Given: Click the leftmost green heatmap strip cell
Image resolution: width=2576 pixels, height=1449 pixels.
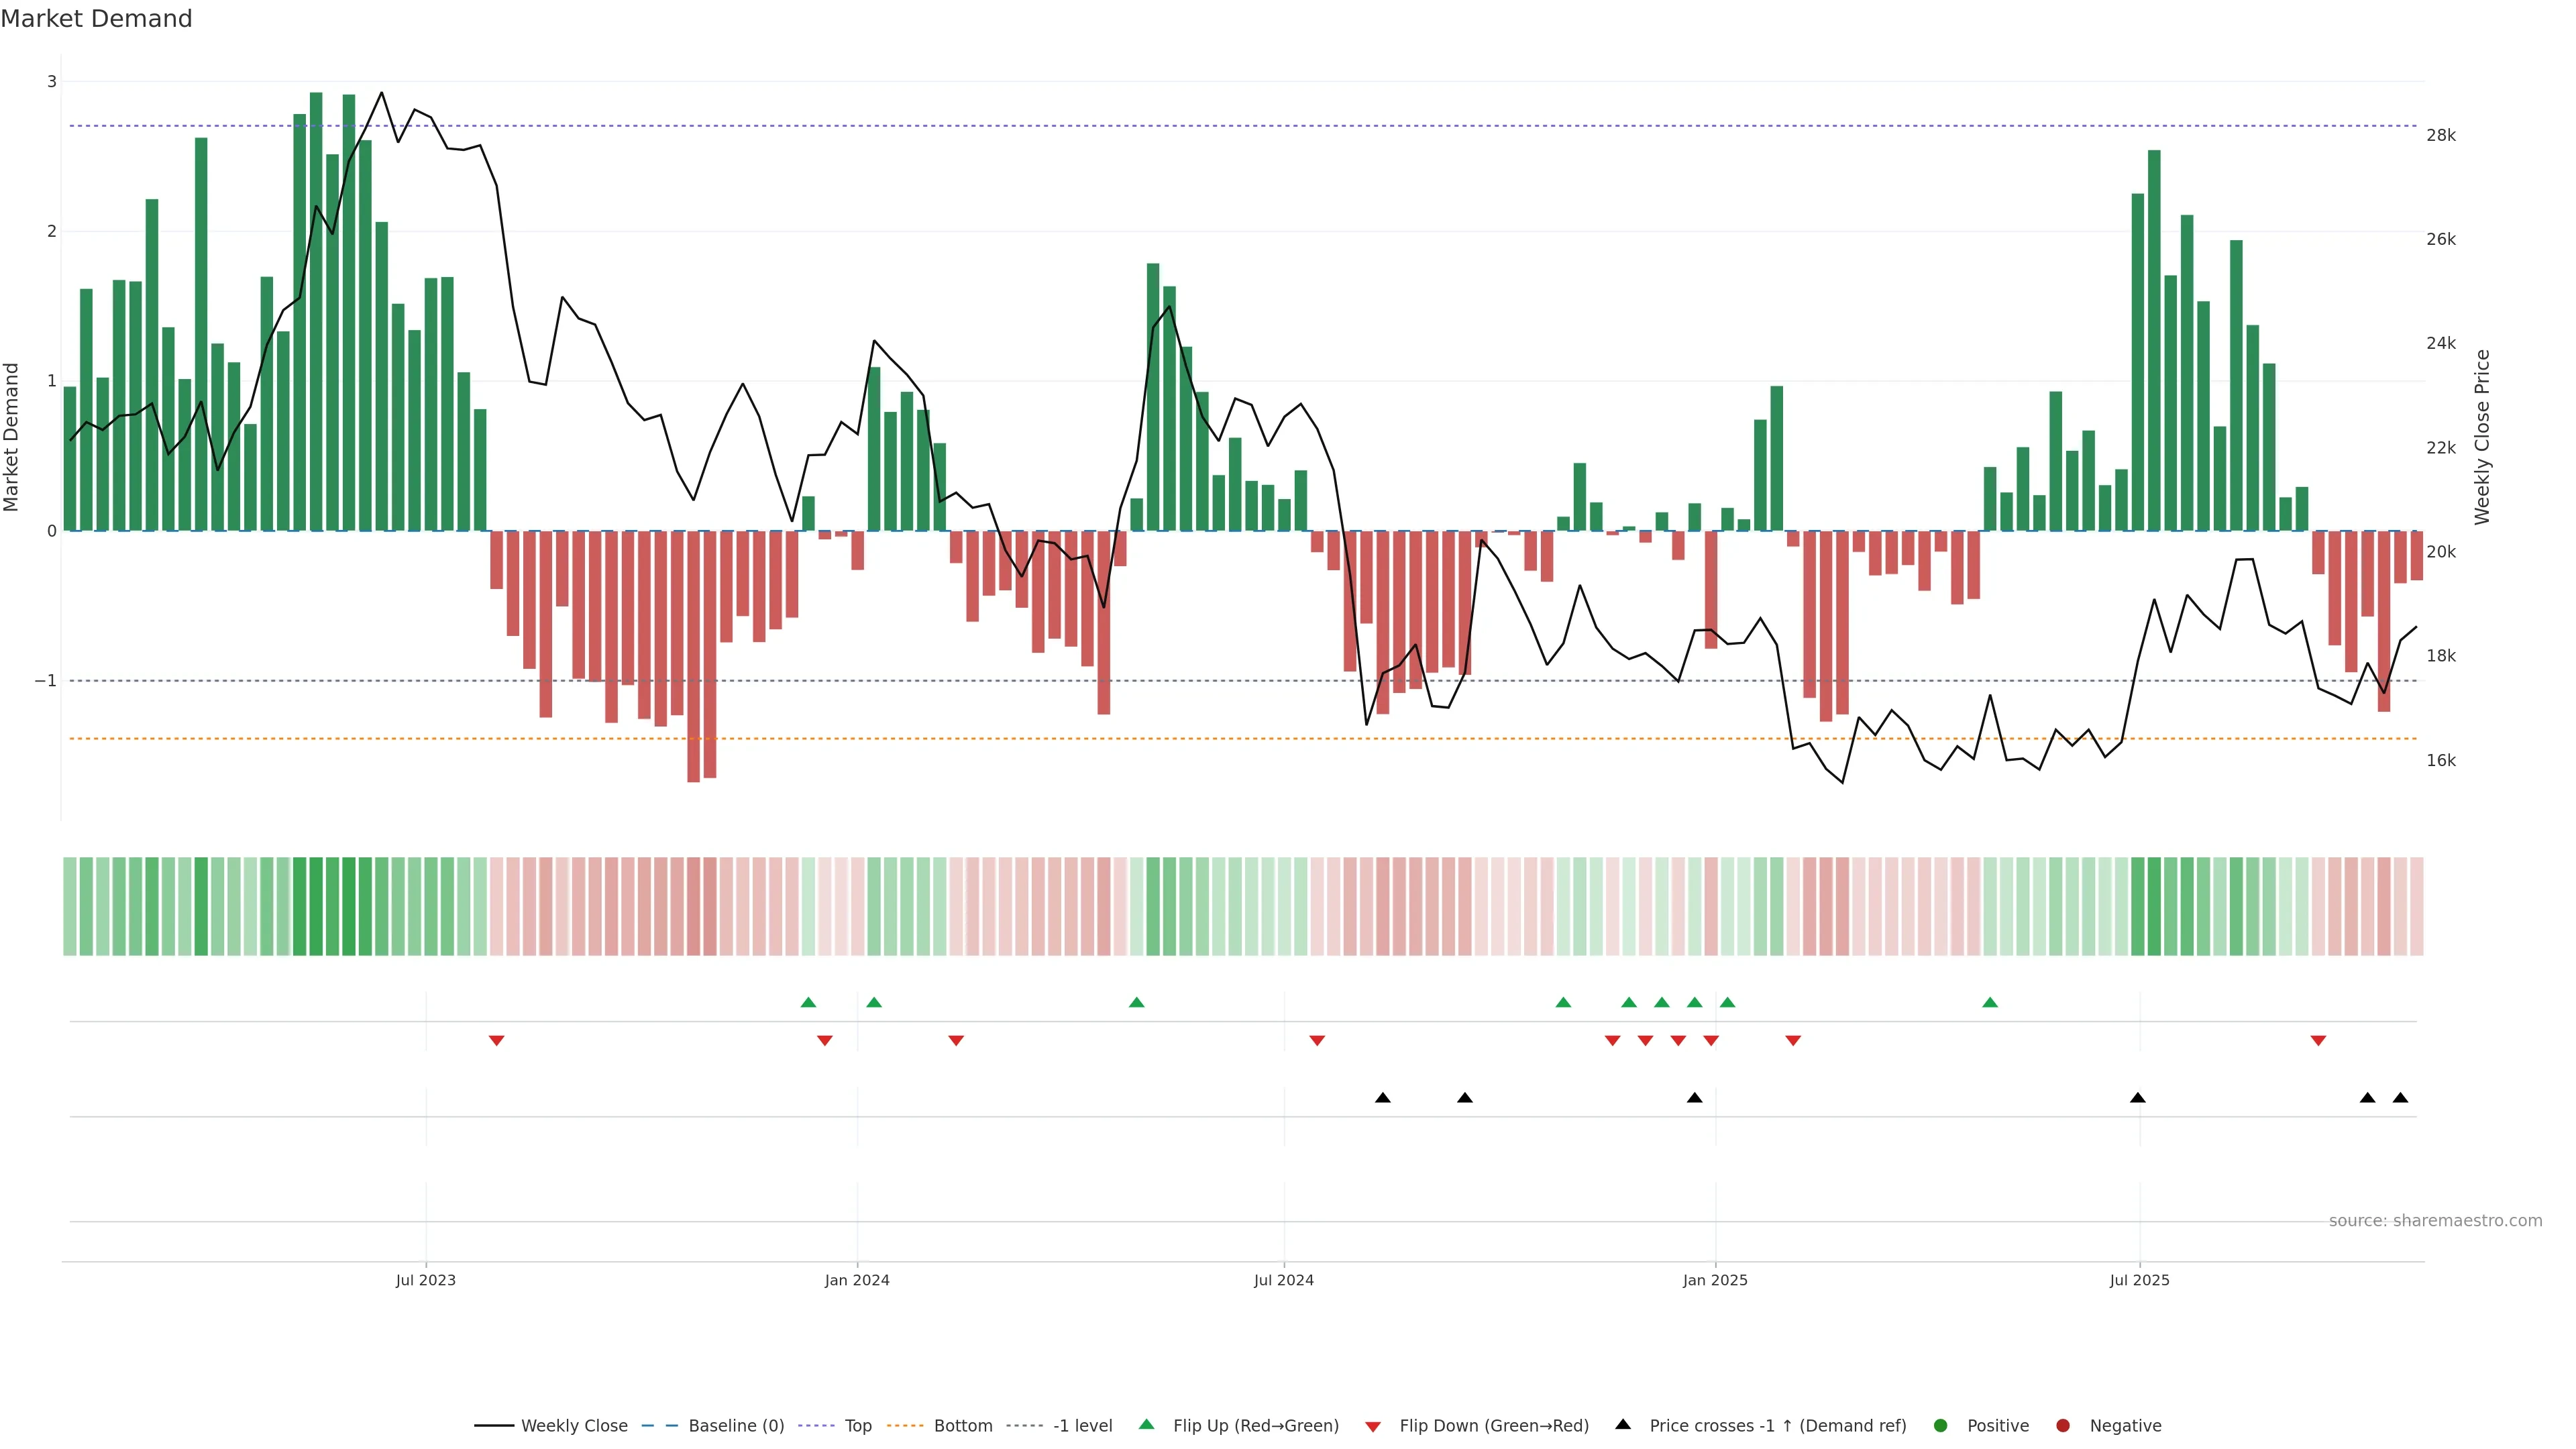Looking at the screenshot, I should (70, 906).
